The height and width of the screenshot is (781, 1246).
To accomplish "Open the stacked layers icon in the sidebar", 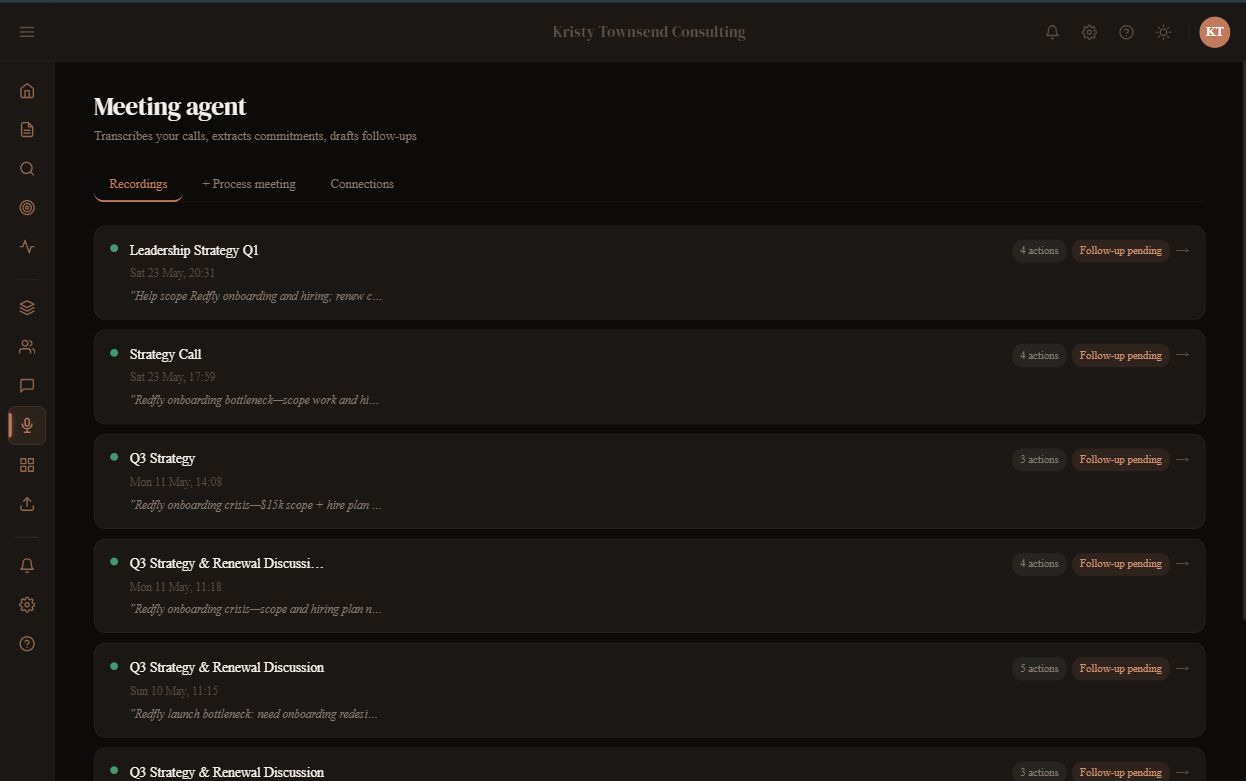I will [x=27, y=308].
